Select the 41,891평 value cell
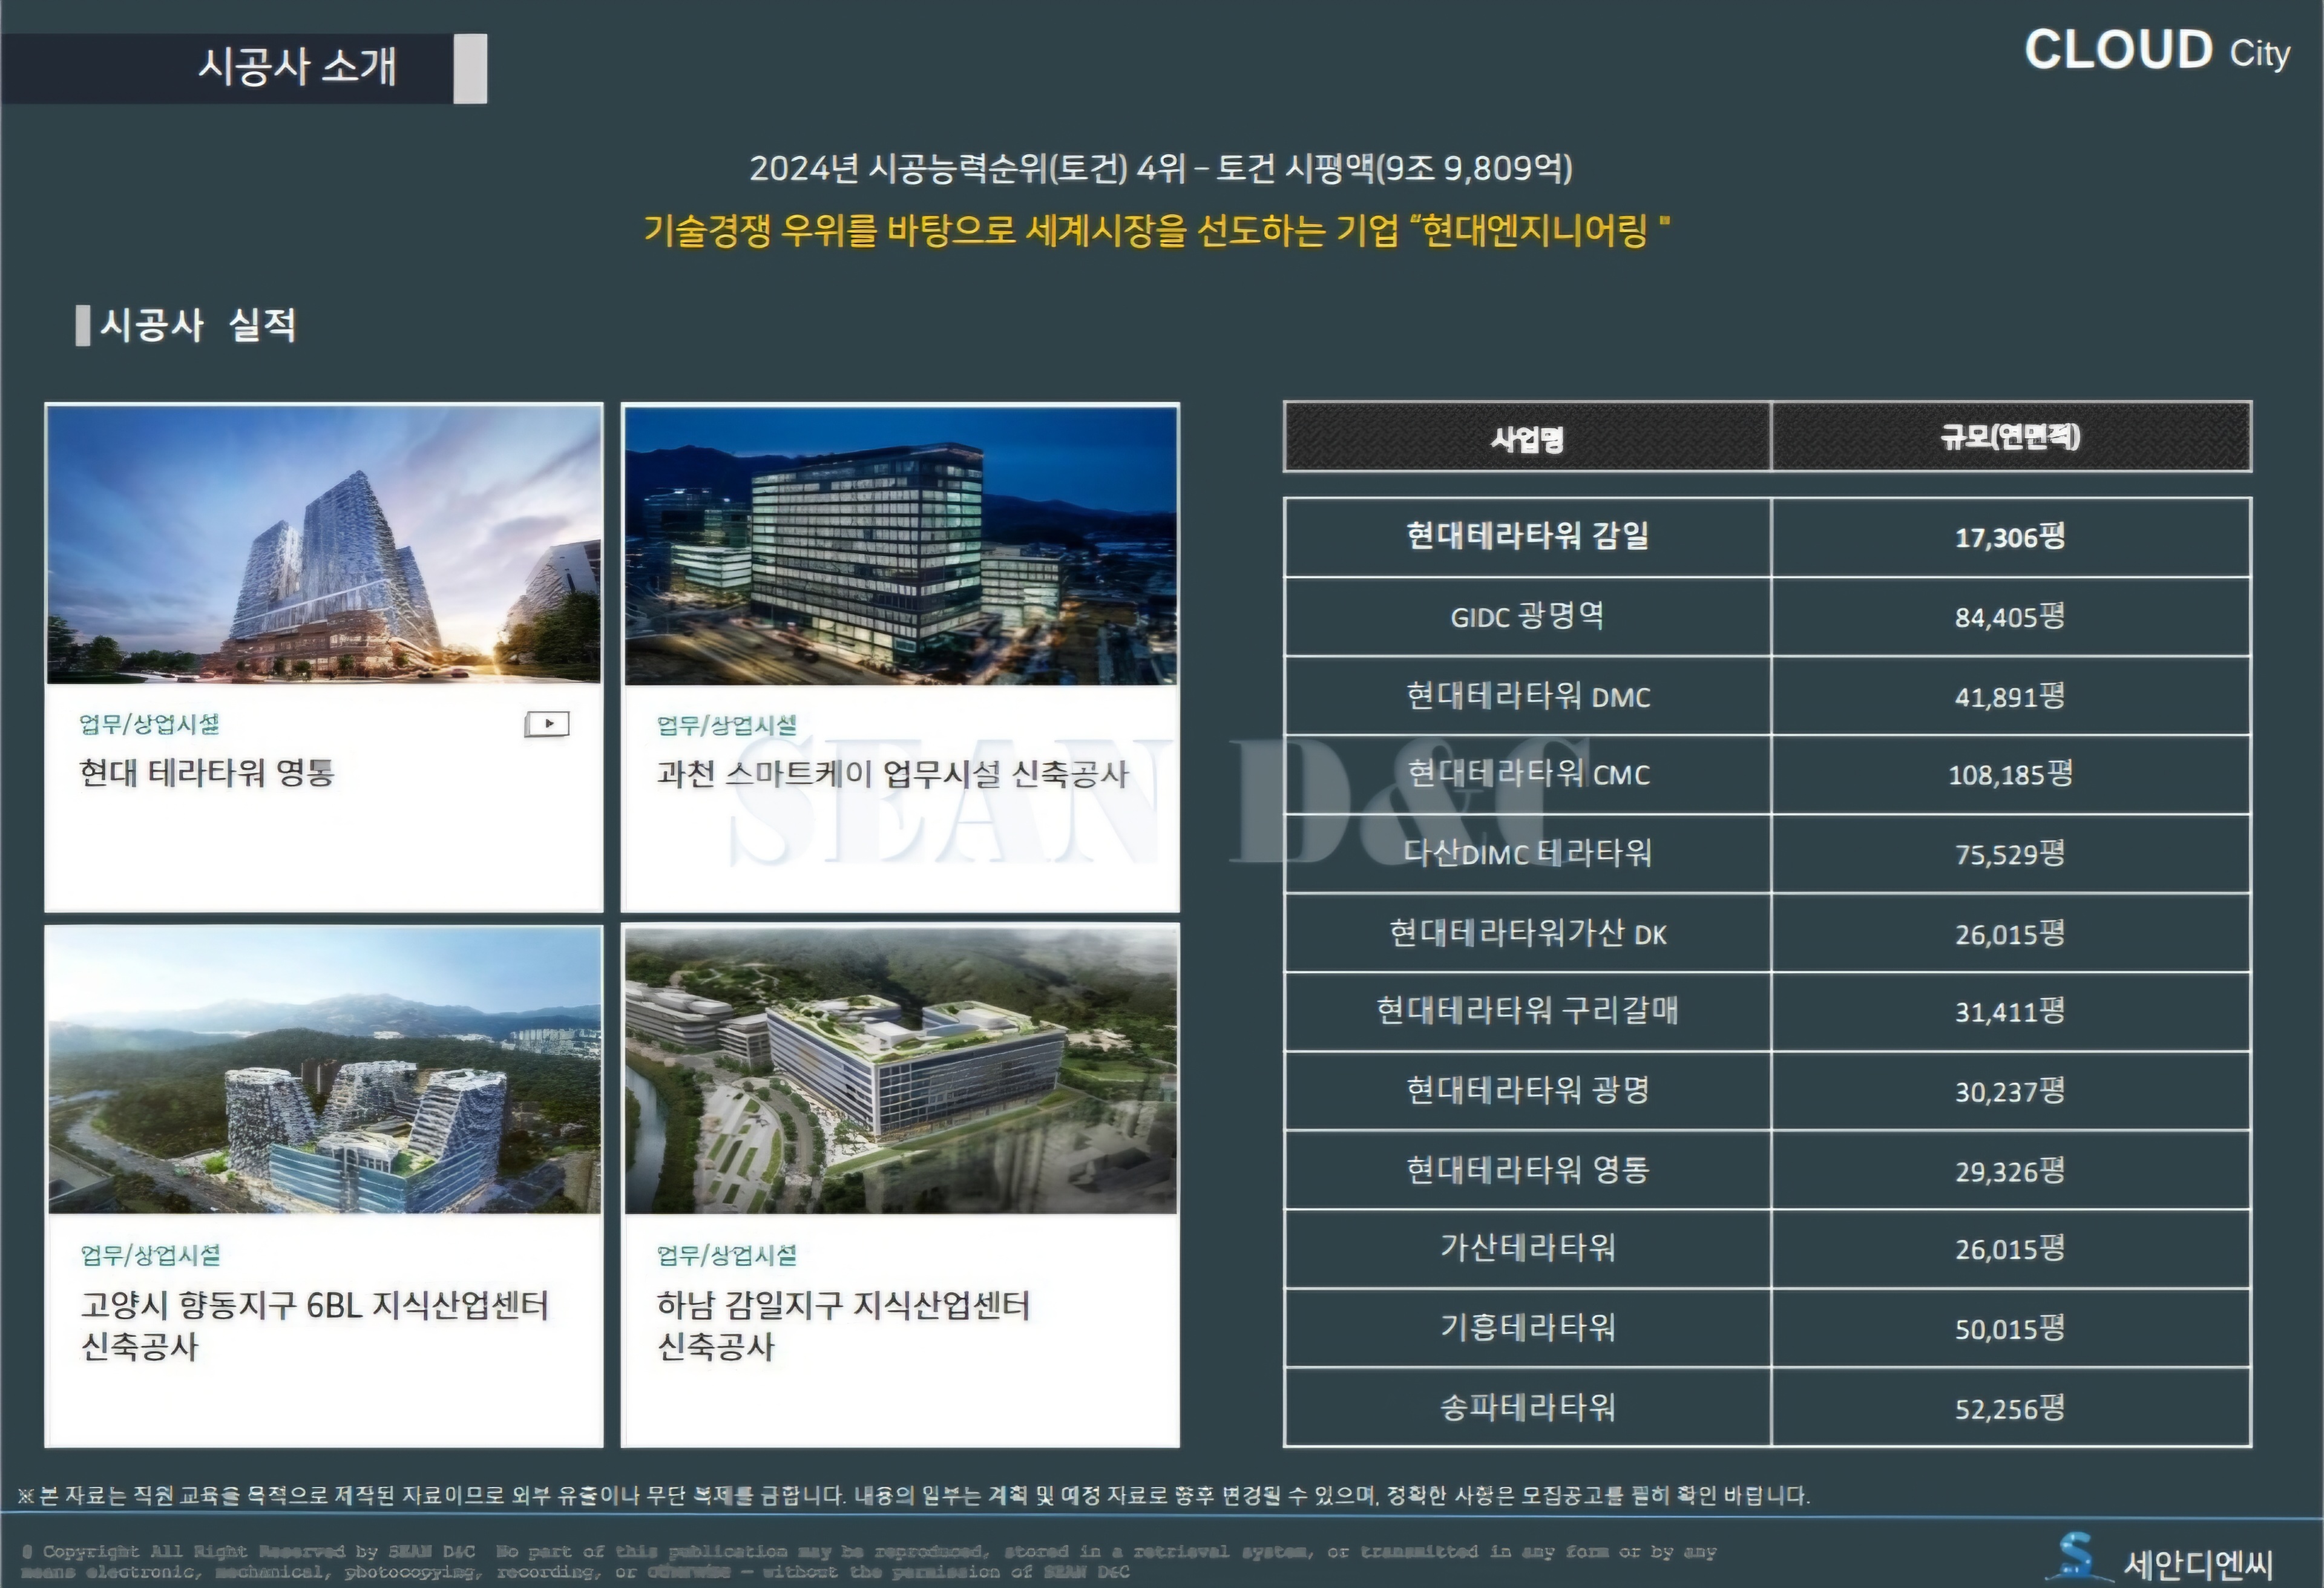Viewport: 2324px width, 1588px height. tap(2011, 696)
